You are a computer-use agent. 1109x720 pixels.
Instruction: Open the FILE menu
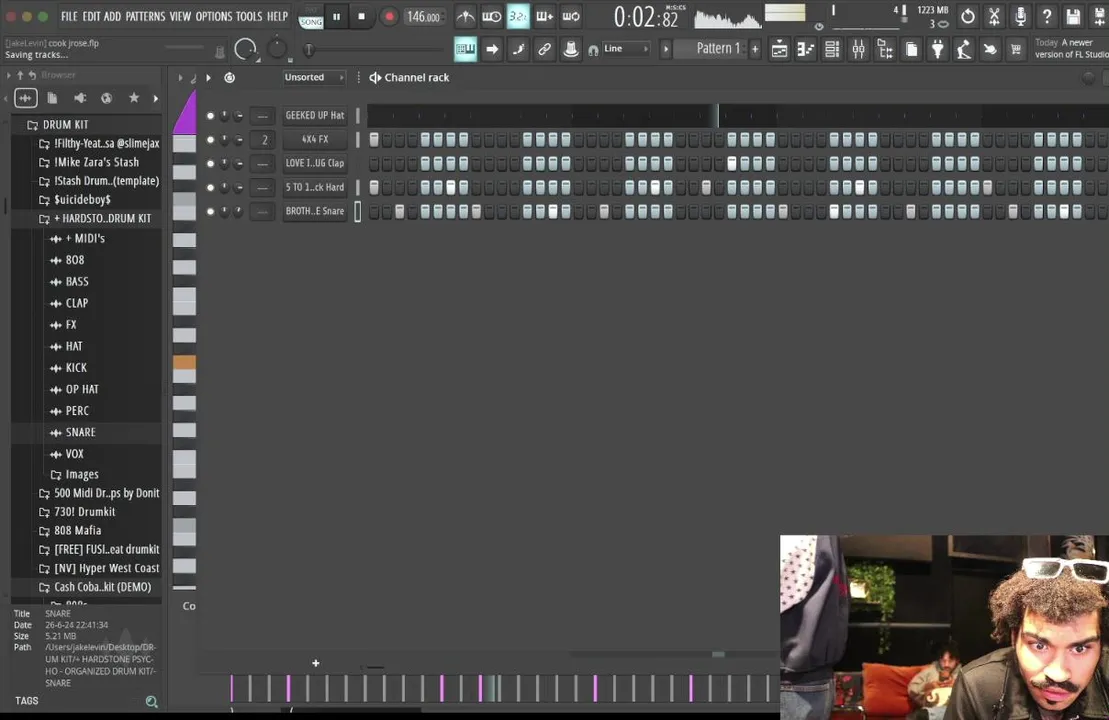click(x=69, y=16)
